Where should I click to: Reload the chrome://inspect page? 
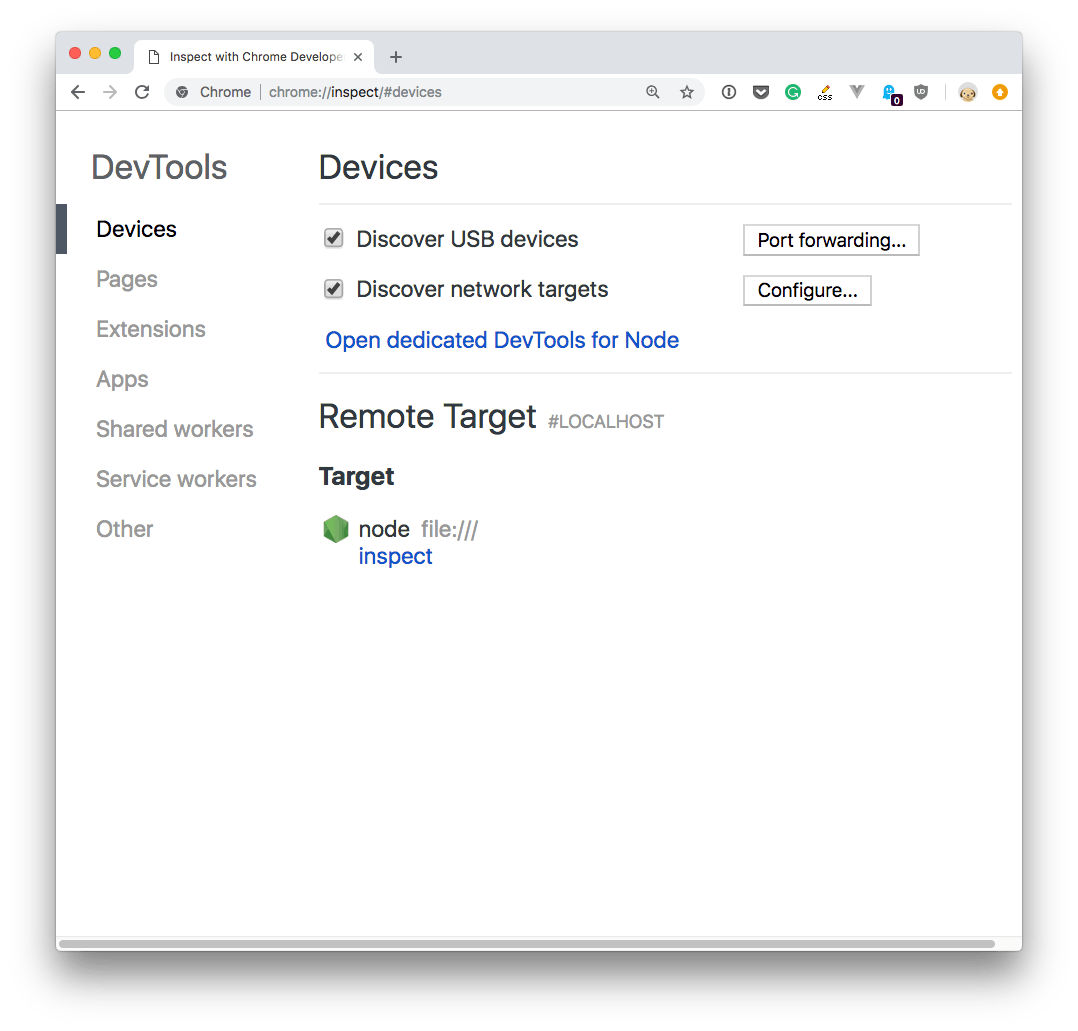pyautogui.click(x=142, y=92)
